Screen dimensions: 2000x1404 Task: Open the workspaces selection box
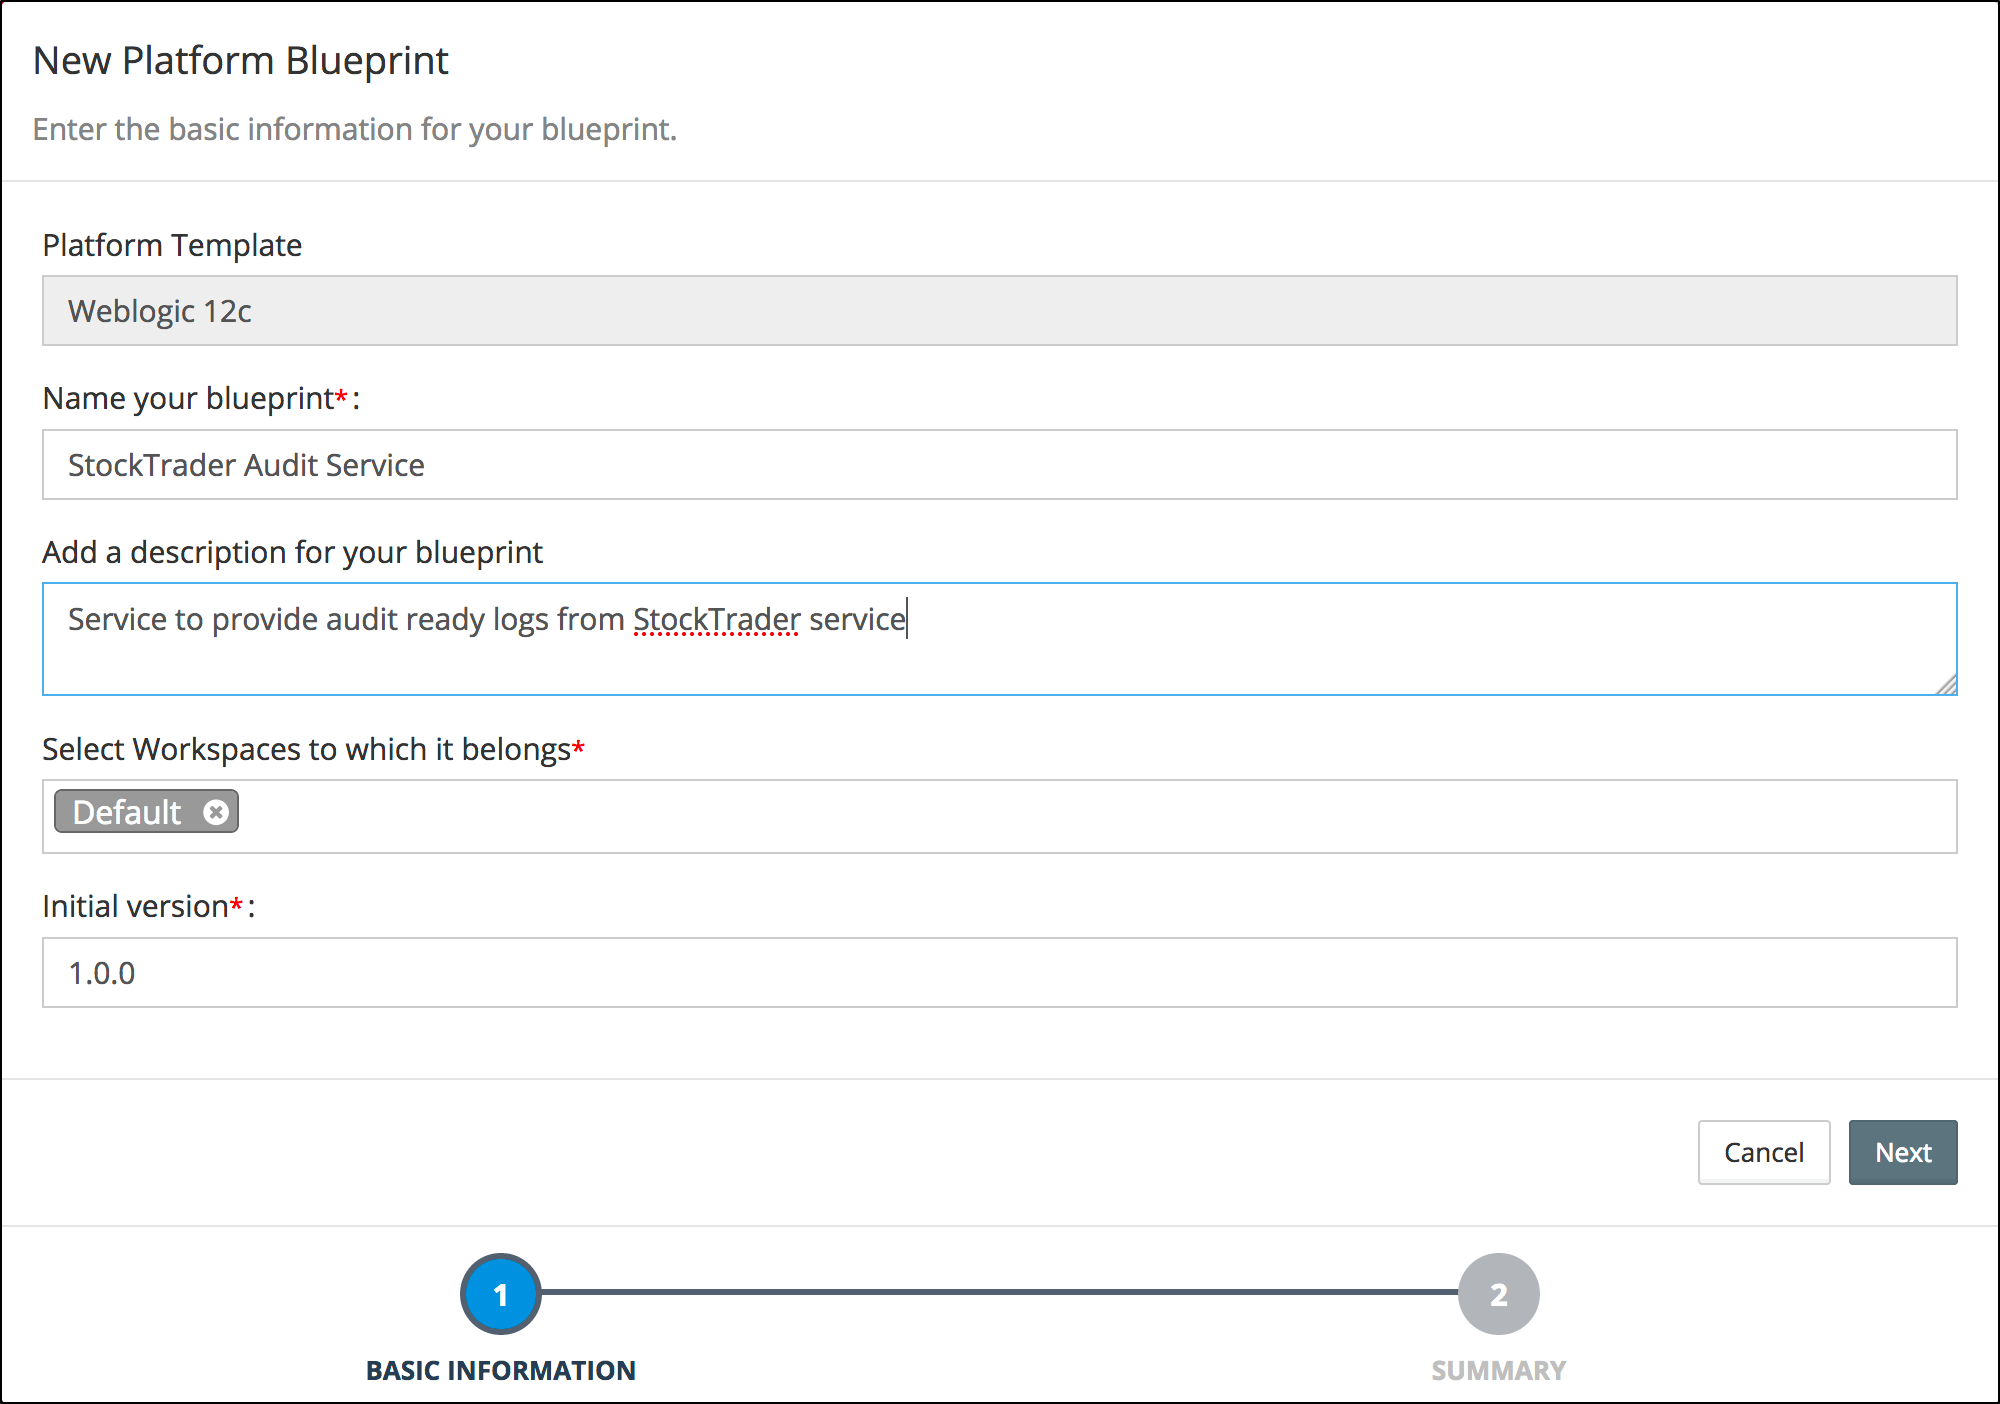point(1100,816)
